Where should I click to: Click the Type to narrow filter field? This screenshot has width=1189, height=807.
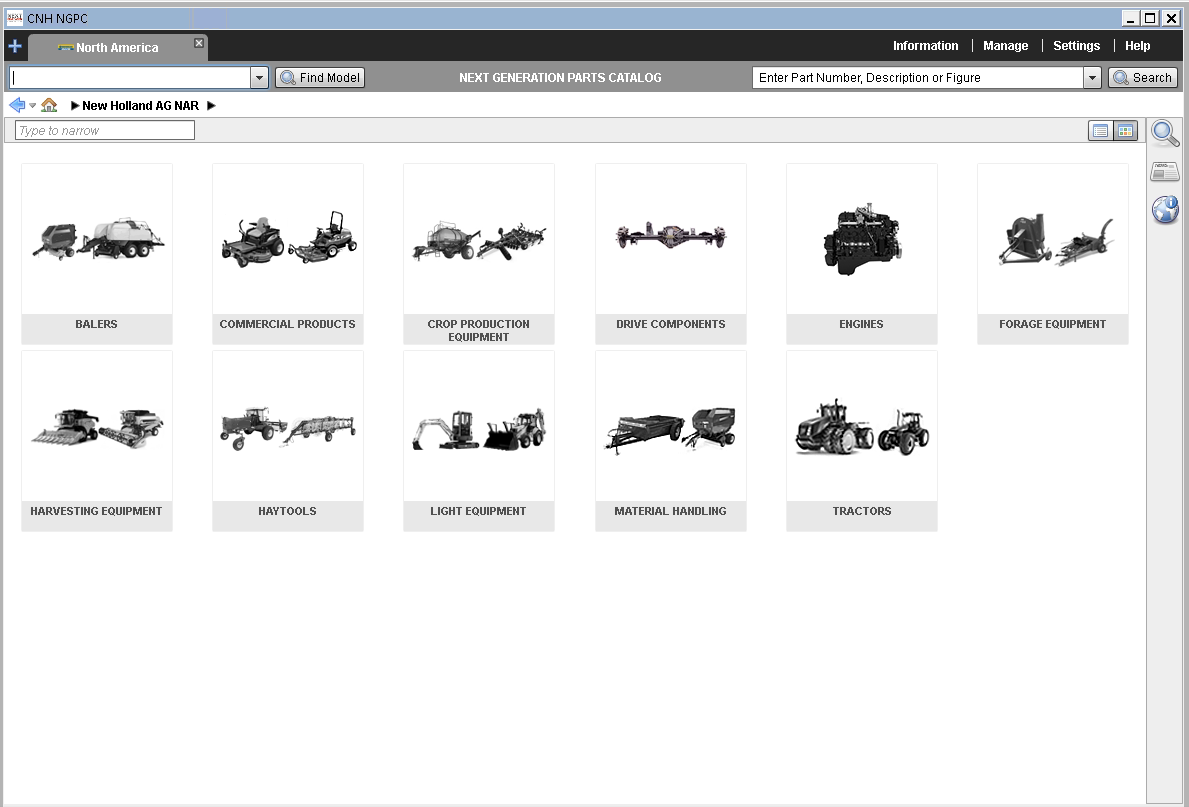(x=105, y=131)
